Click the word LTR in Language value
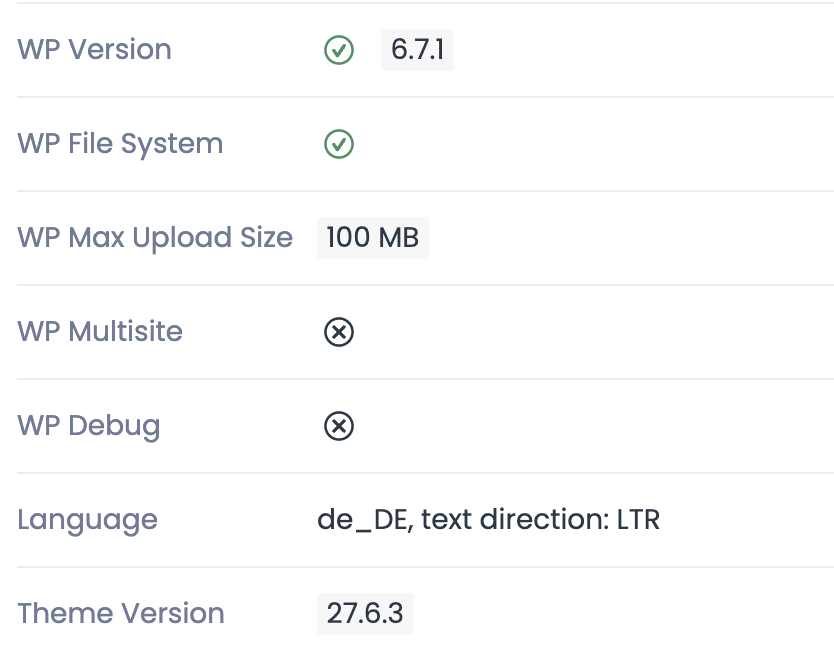 pos(638,520)
